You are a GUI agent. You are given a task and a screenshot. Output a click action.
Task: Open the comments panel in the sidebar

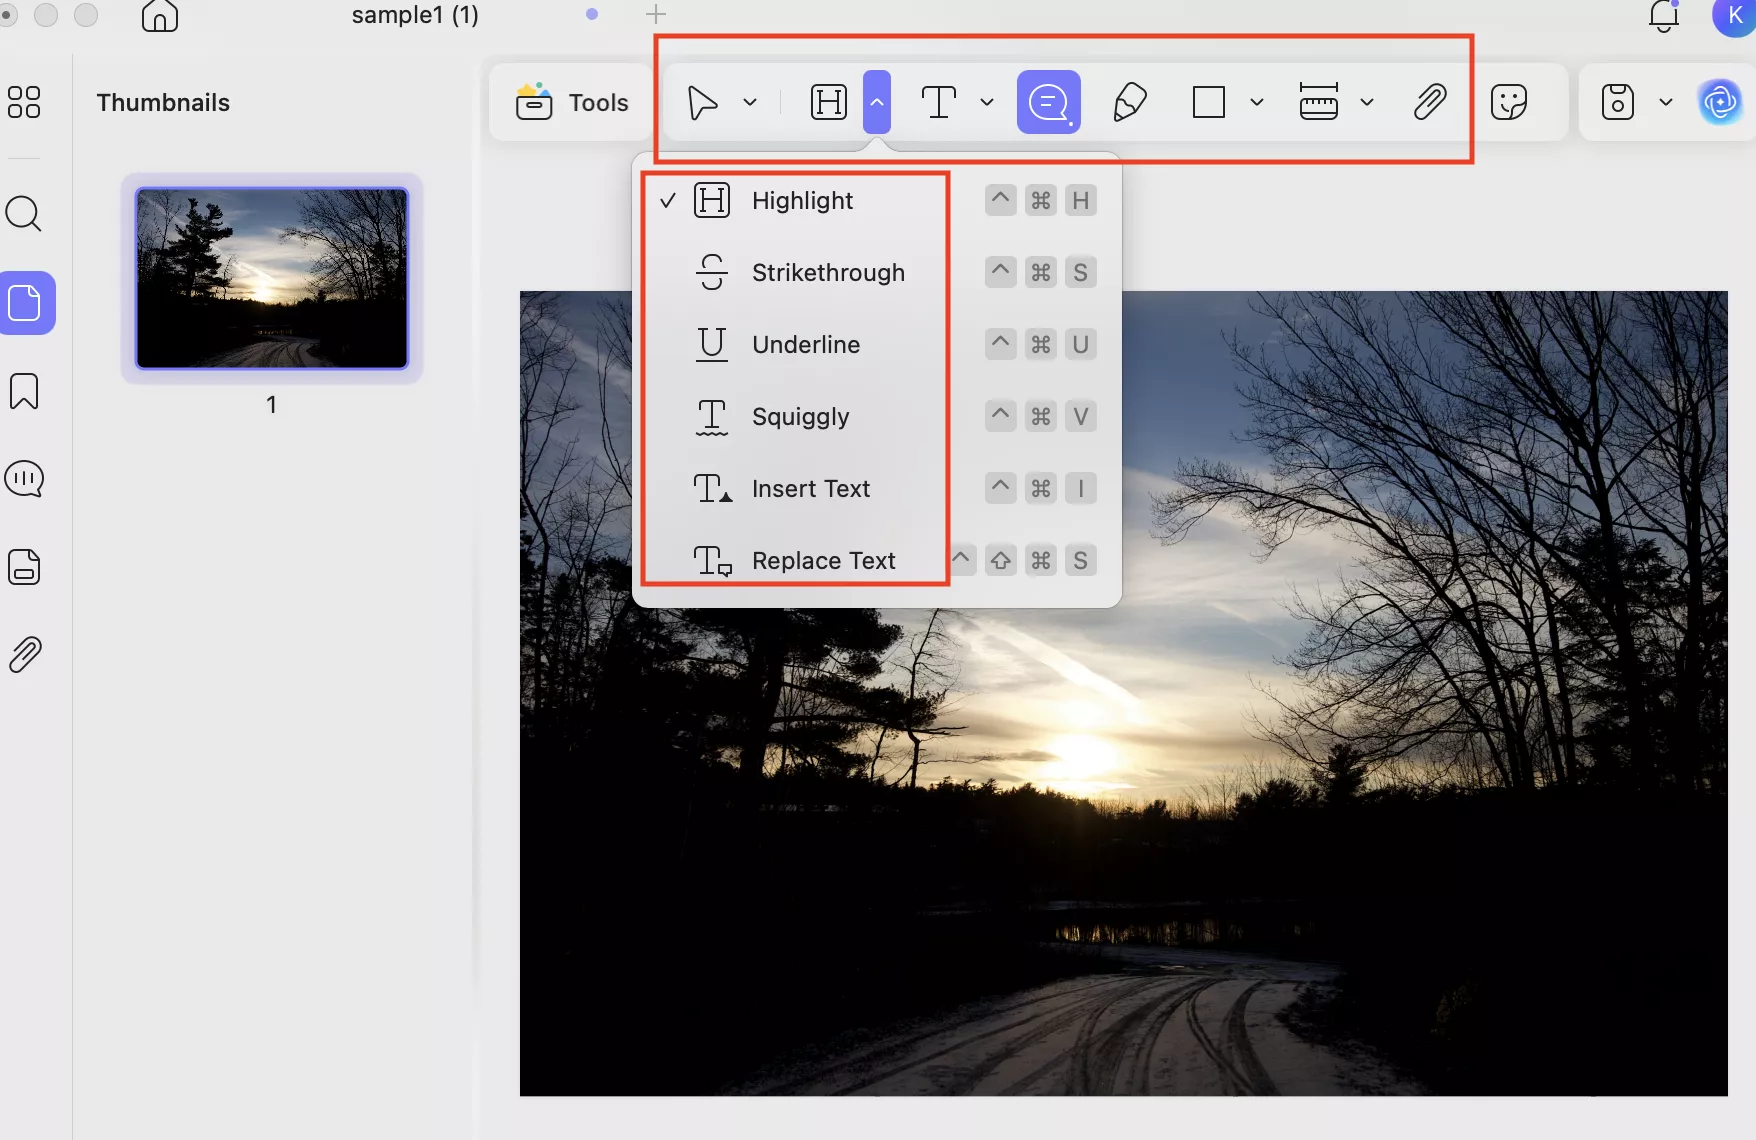[23, 478]
